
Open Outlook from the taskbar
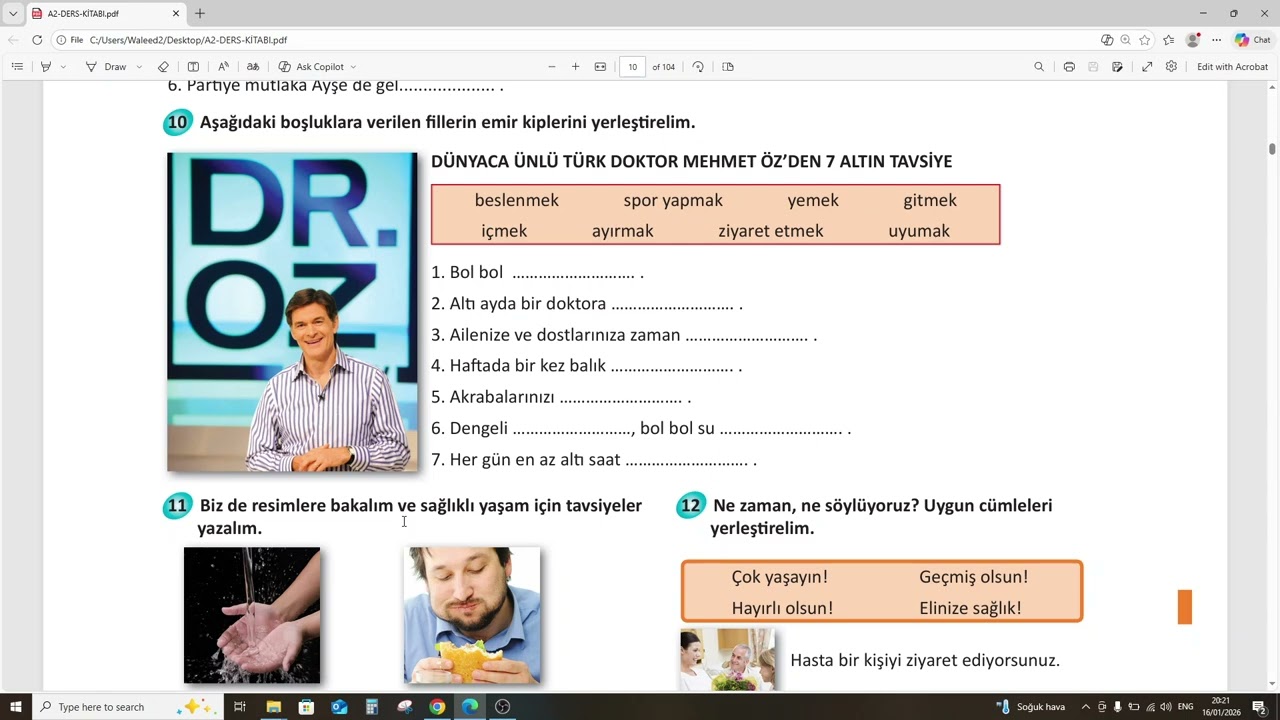click(339, 707)
